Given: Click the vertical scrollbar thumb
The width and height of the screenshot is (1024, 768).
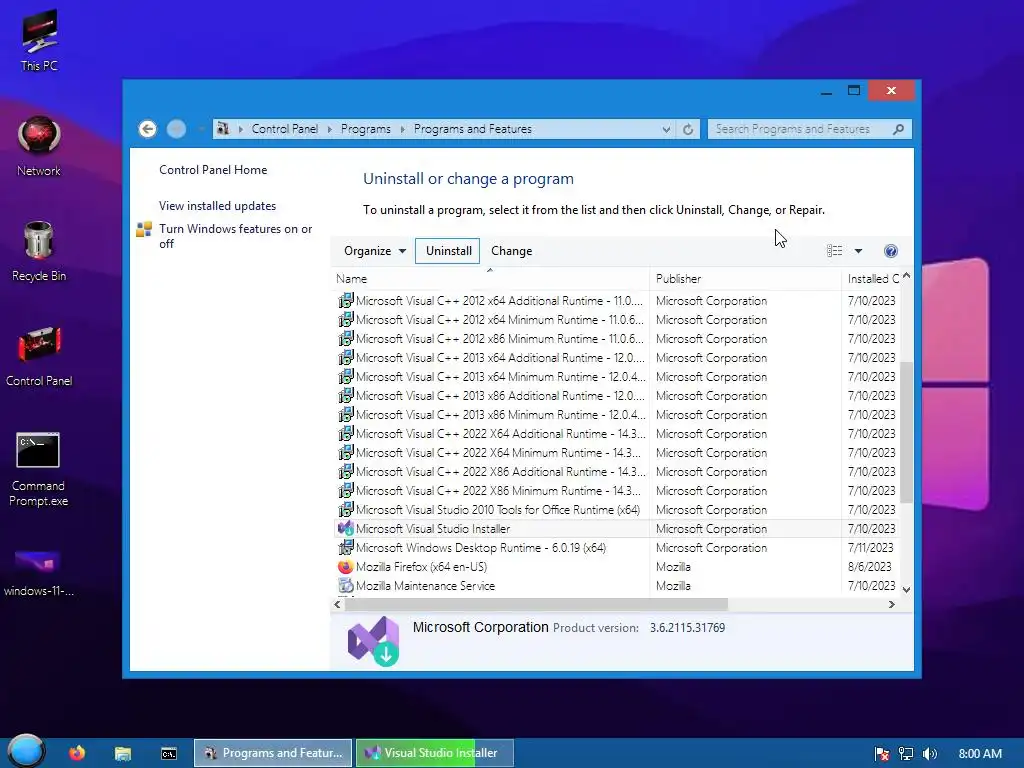Looking at the screenshot, I should (906, 432).
